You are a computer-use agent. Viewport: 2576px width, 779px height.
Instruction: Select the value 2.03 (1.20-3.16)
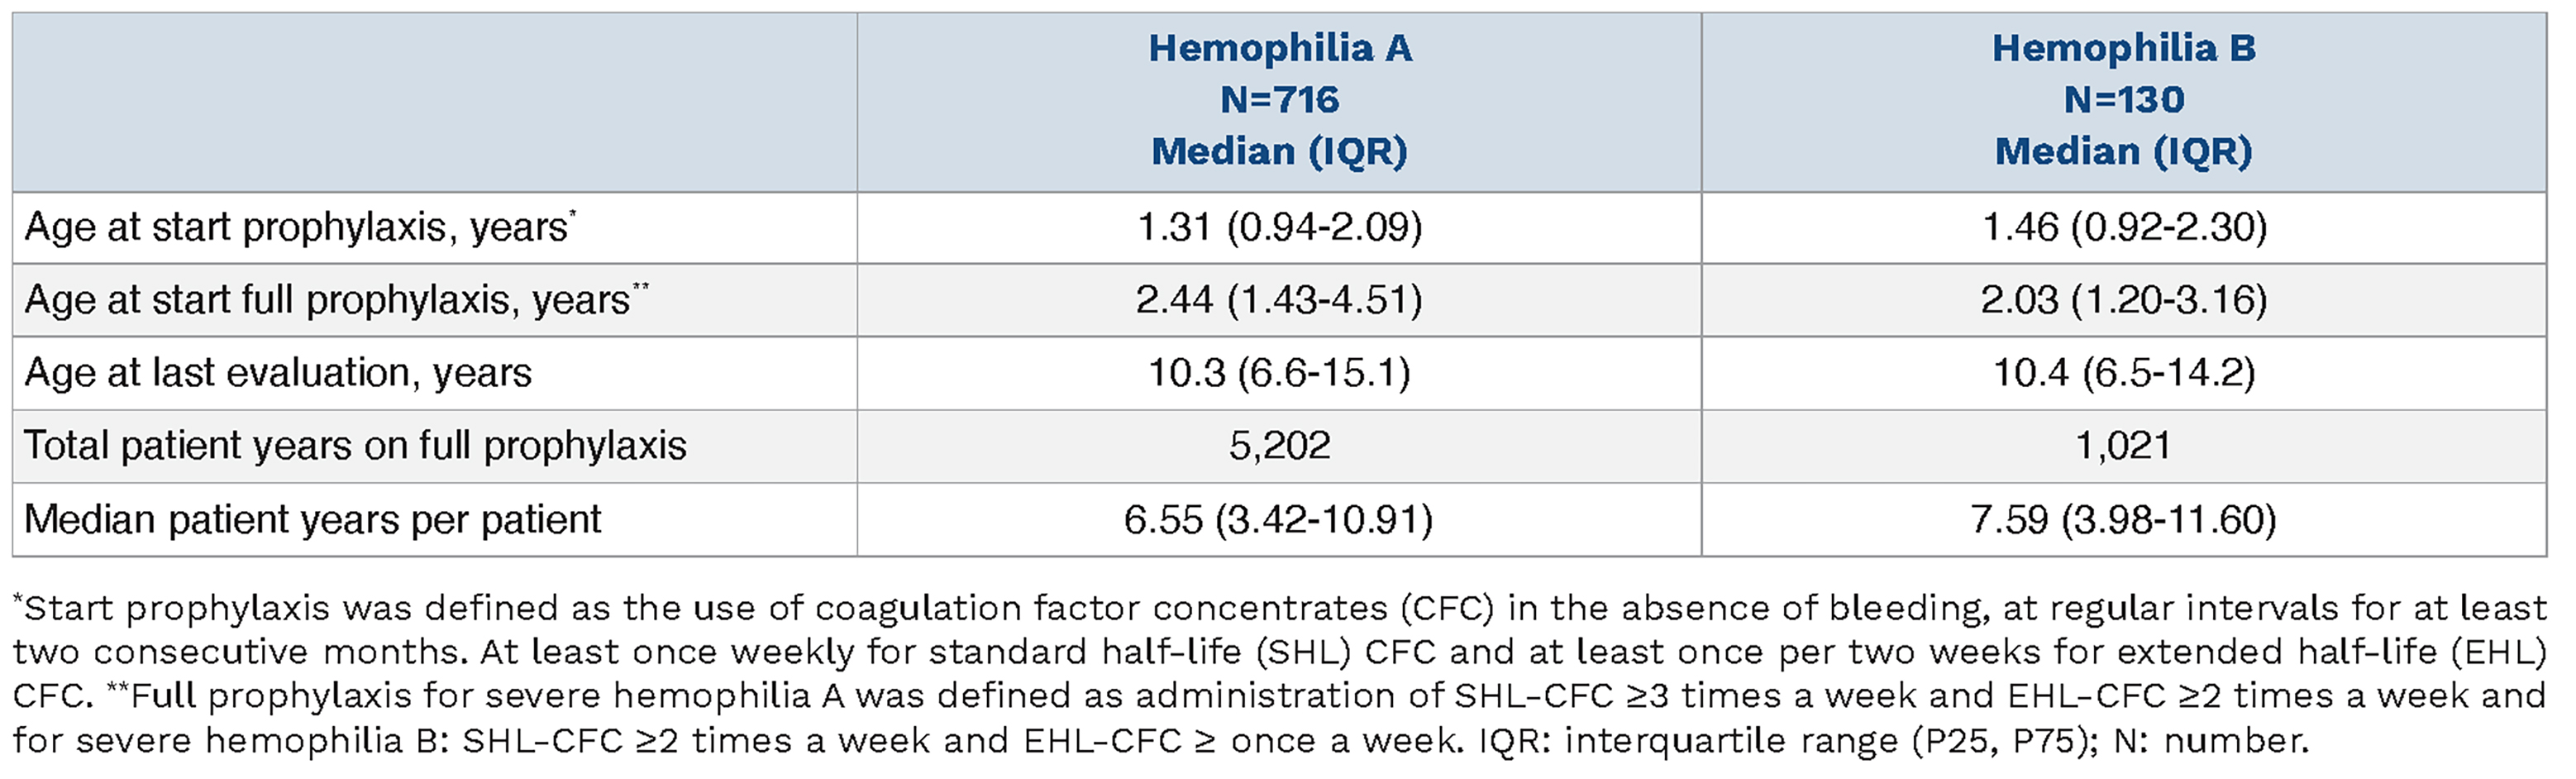pos(2123,300)
